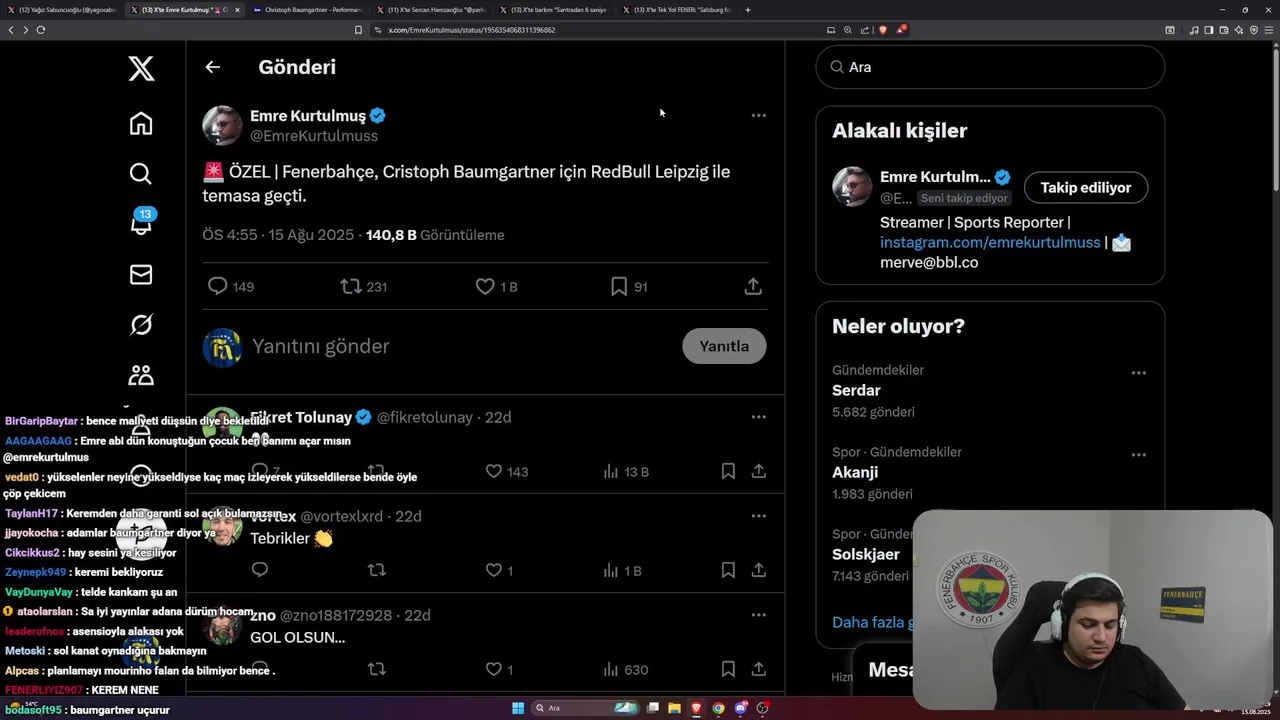This screenshot has height=720, width=1280.
Task: Switch to Christoph Baumgartner Performance tab
Action: 308,10
